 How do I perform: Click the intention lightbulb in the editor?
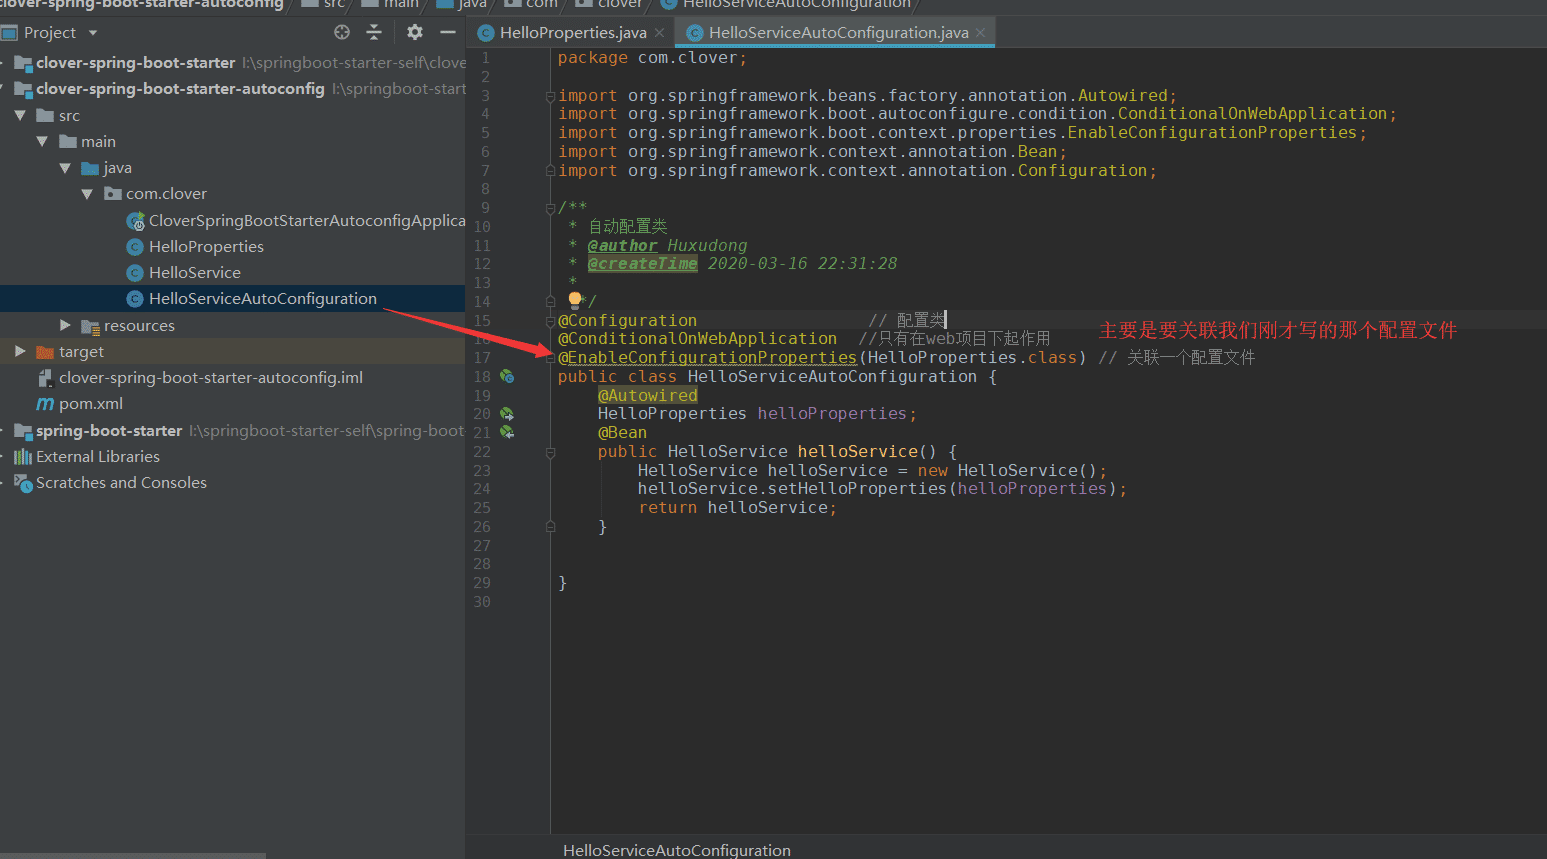575,299
